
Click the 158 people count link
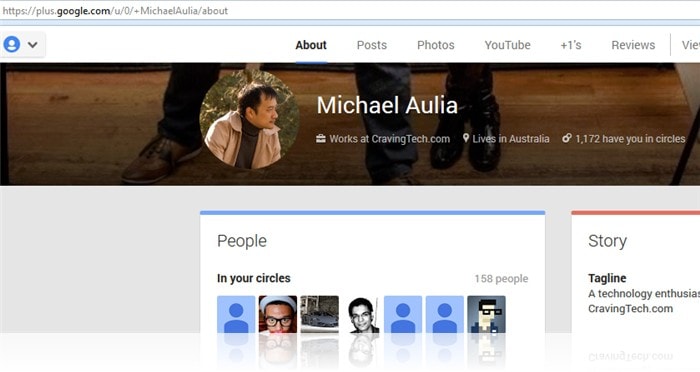point(501,279)
